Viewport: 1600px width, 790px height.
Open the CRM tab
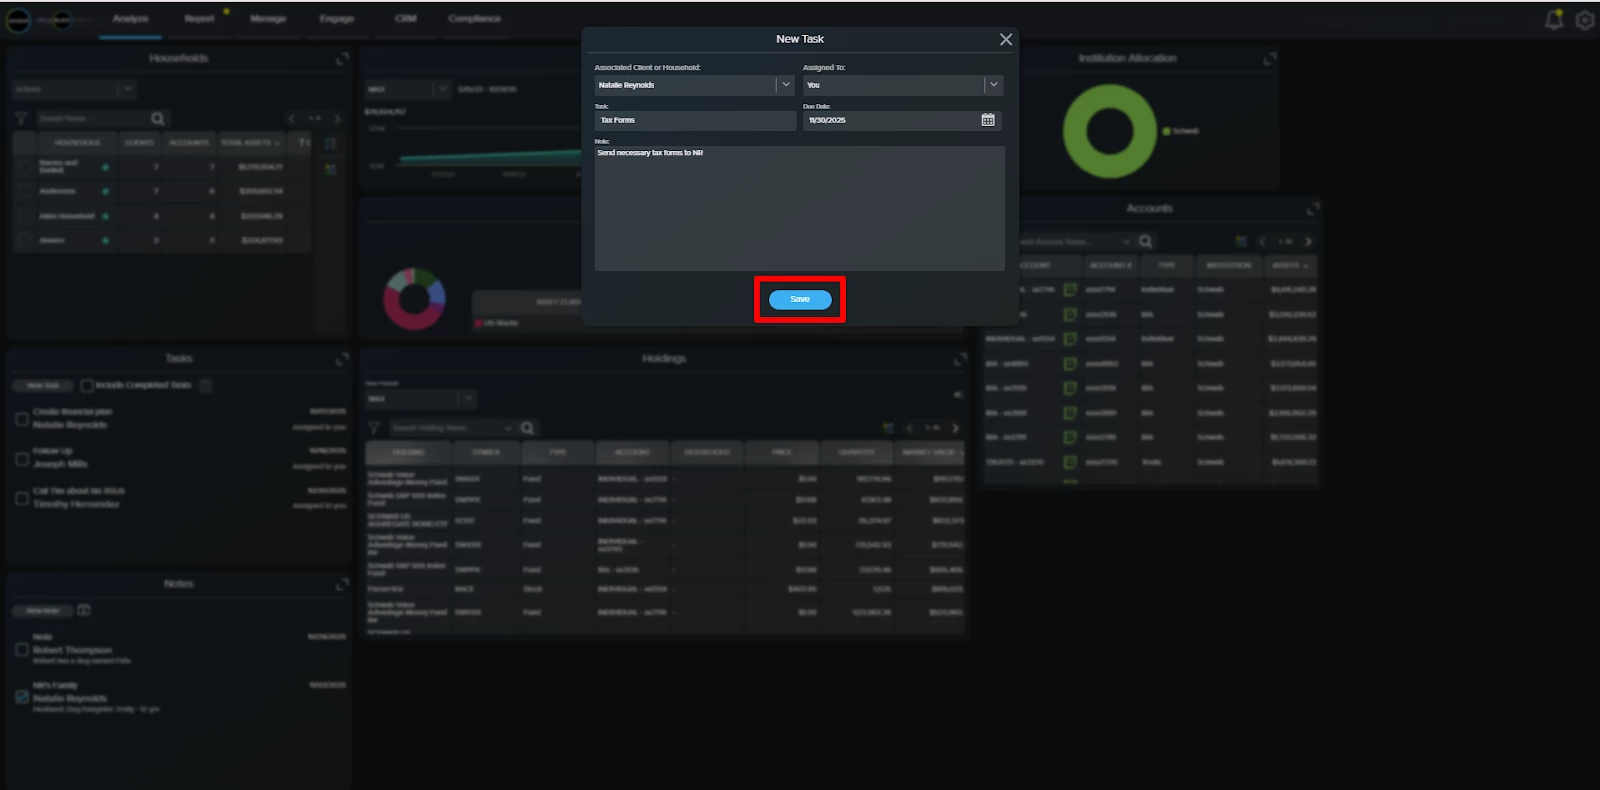point(405,19)
